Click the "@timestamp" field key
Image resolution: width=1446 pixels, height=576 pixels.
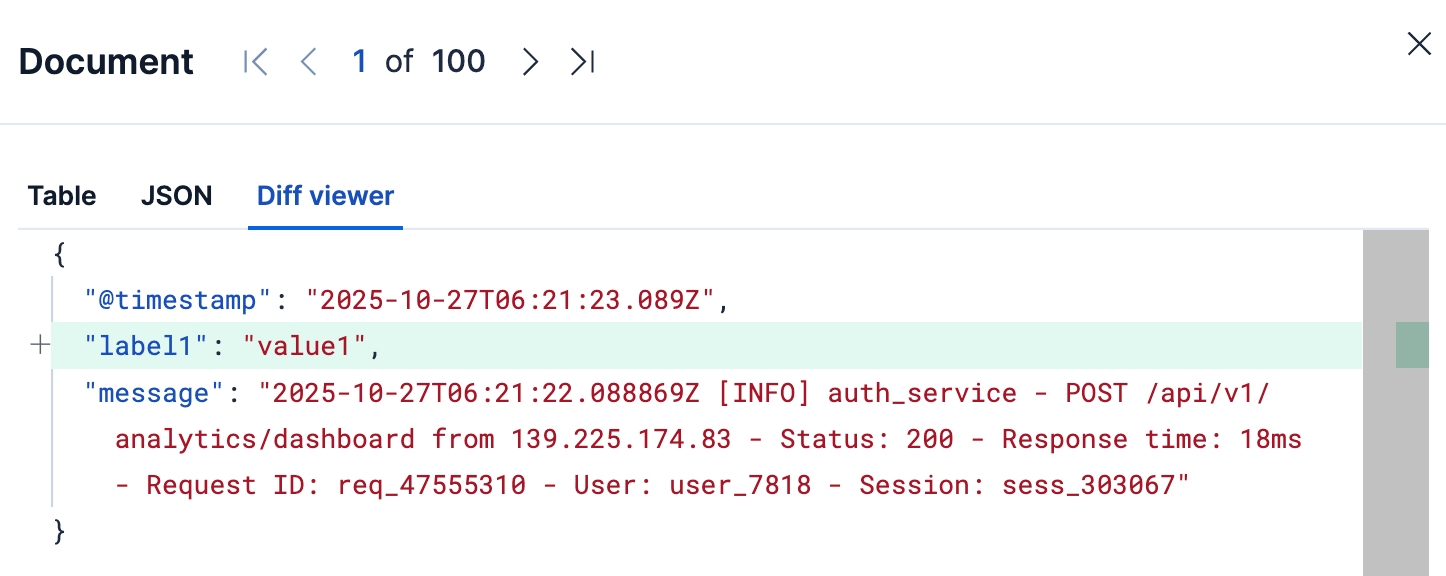pyautogui.click(x=177, y=300)
